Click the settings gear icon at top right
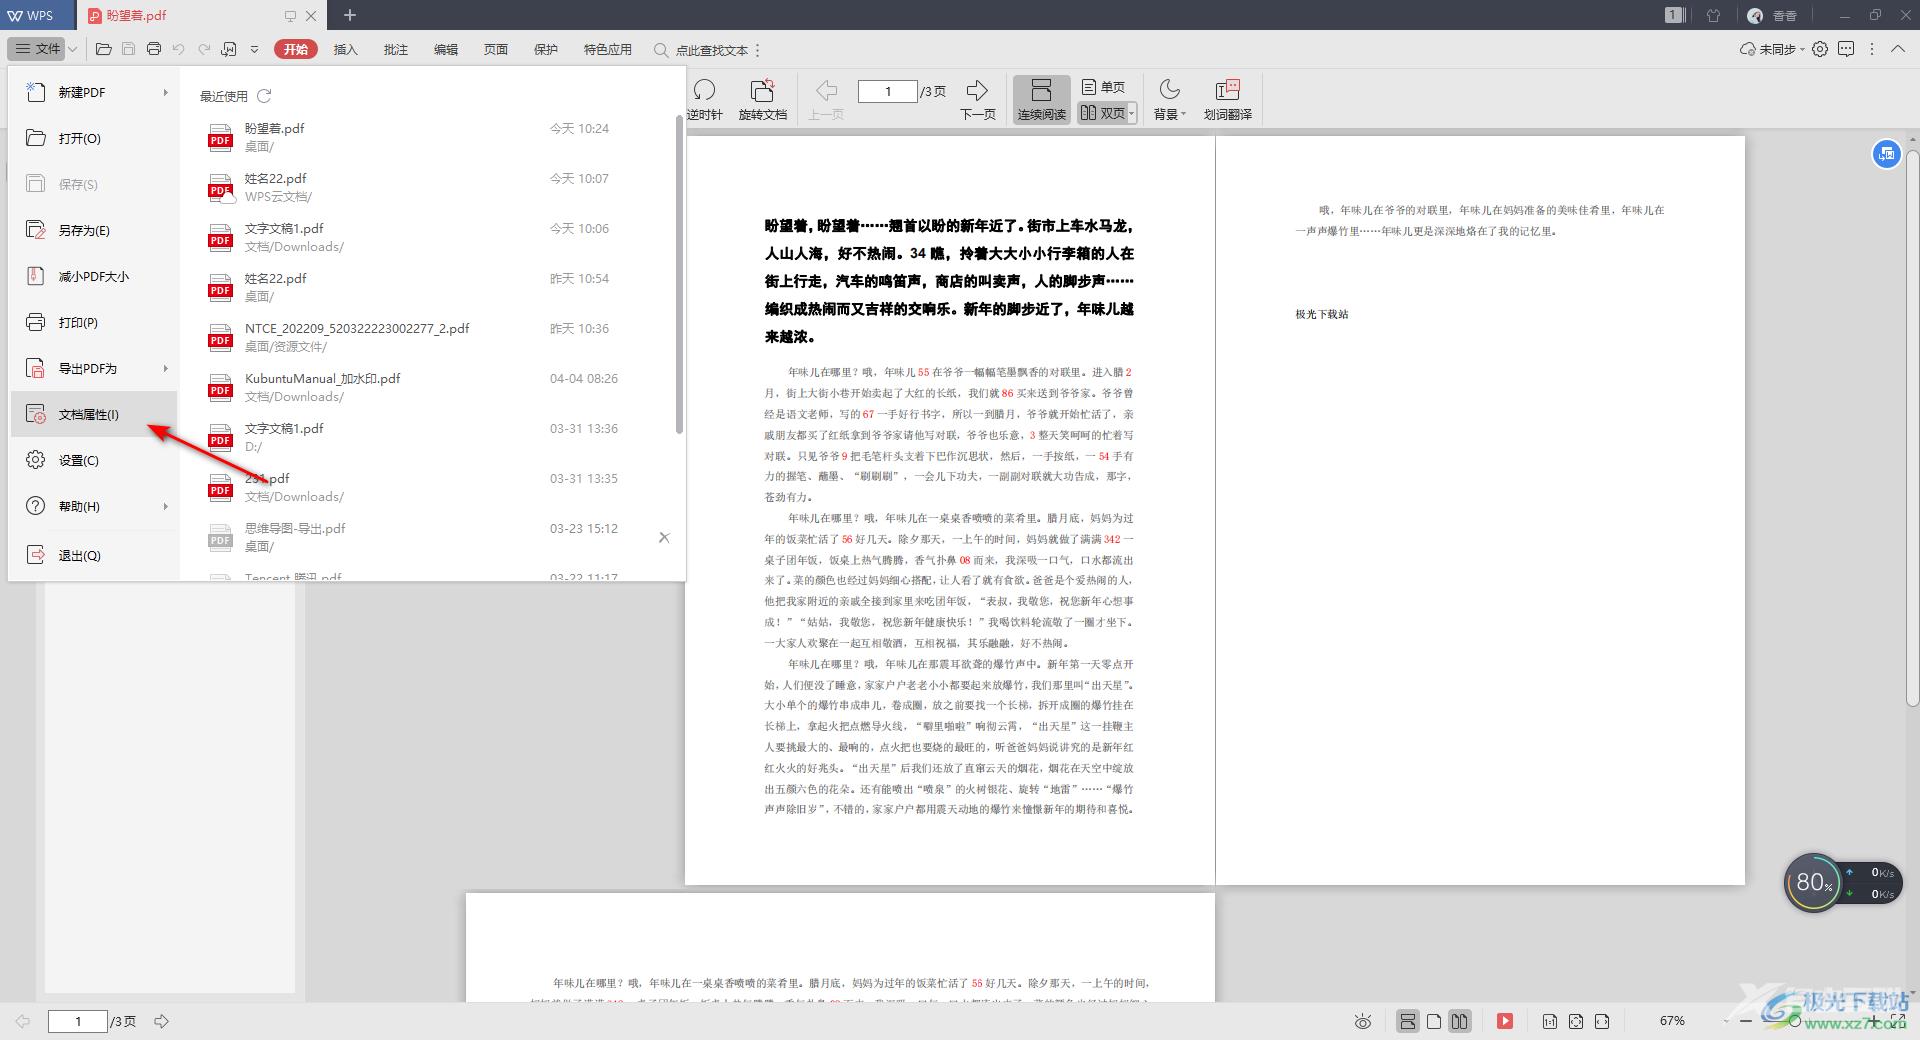 click(x=1820, y=49)
